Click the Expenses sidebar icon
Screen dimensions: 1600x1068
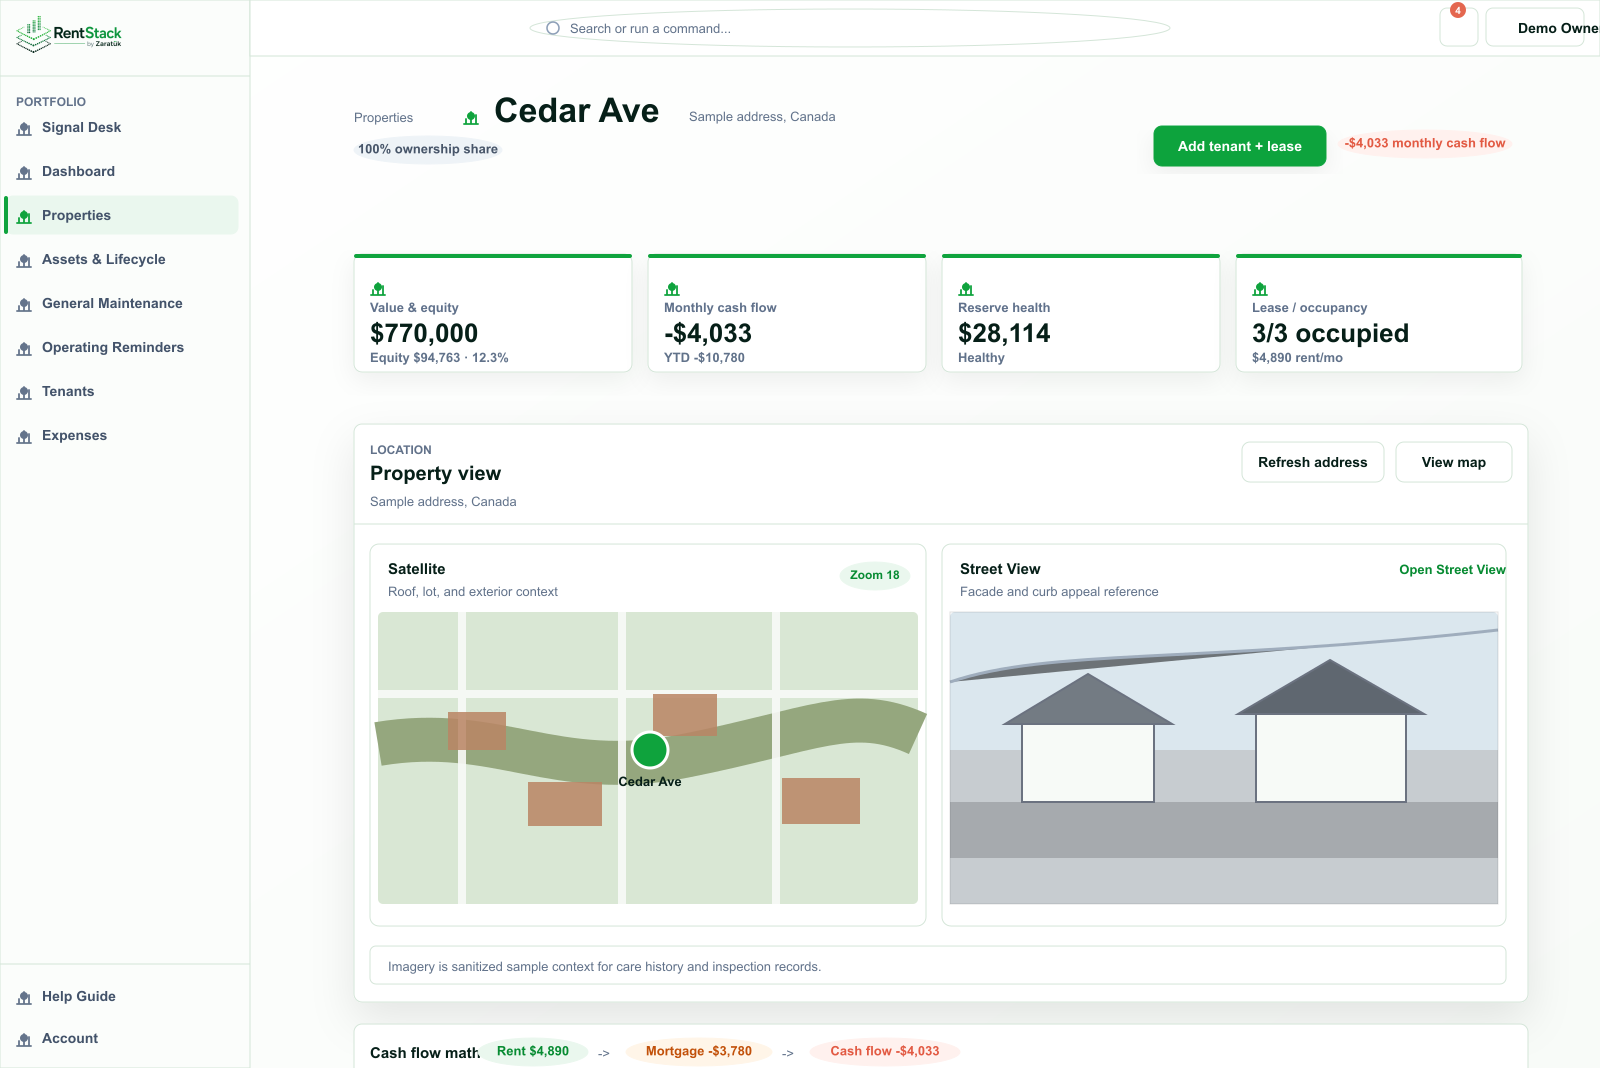coord(24,437)
